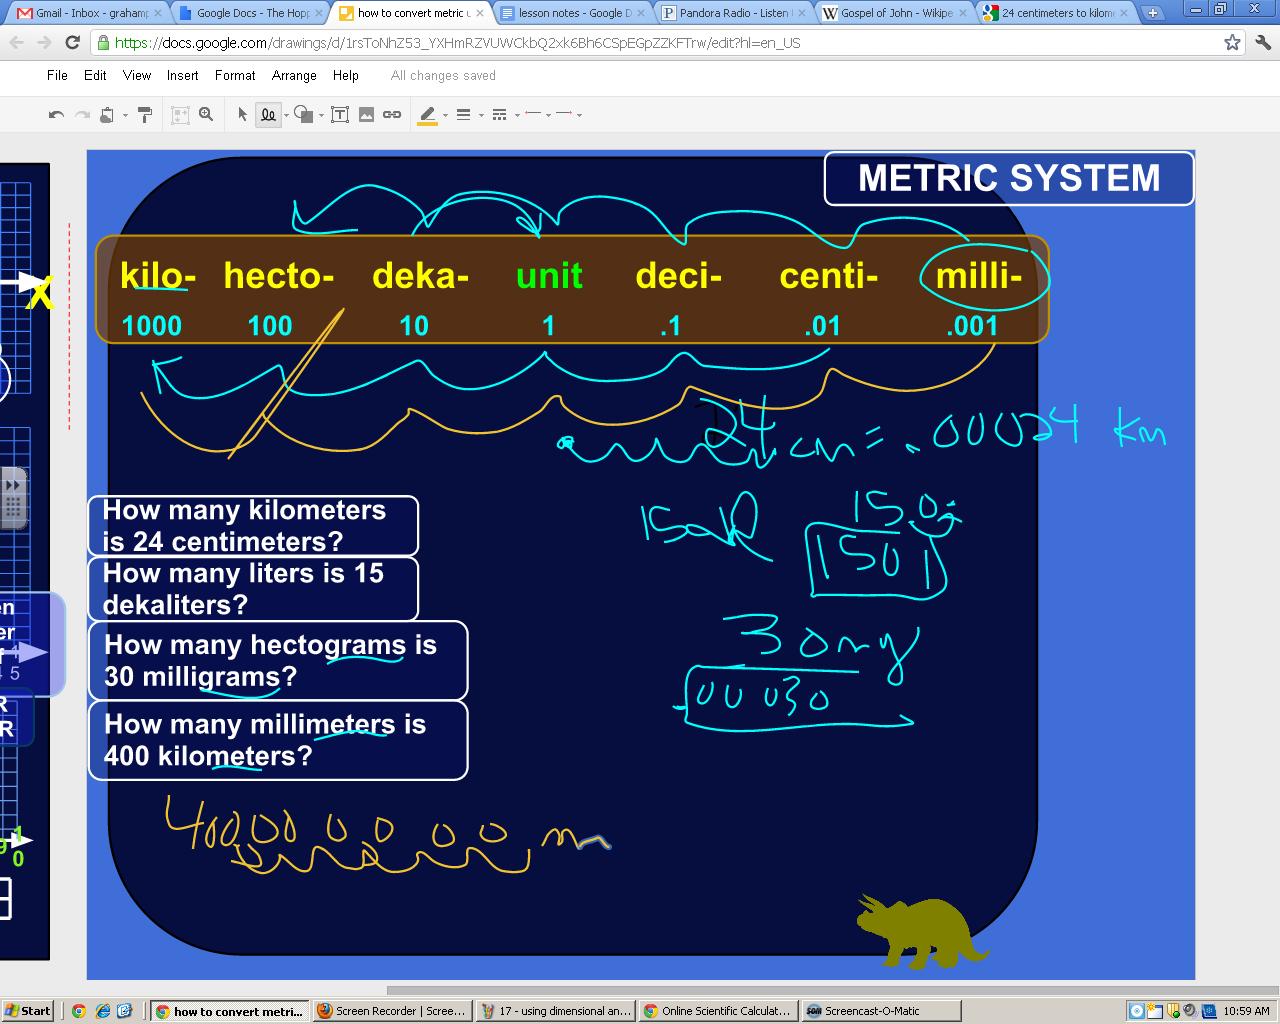Open the Insert menu

click(183, 75)
